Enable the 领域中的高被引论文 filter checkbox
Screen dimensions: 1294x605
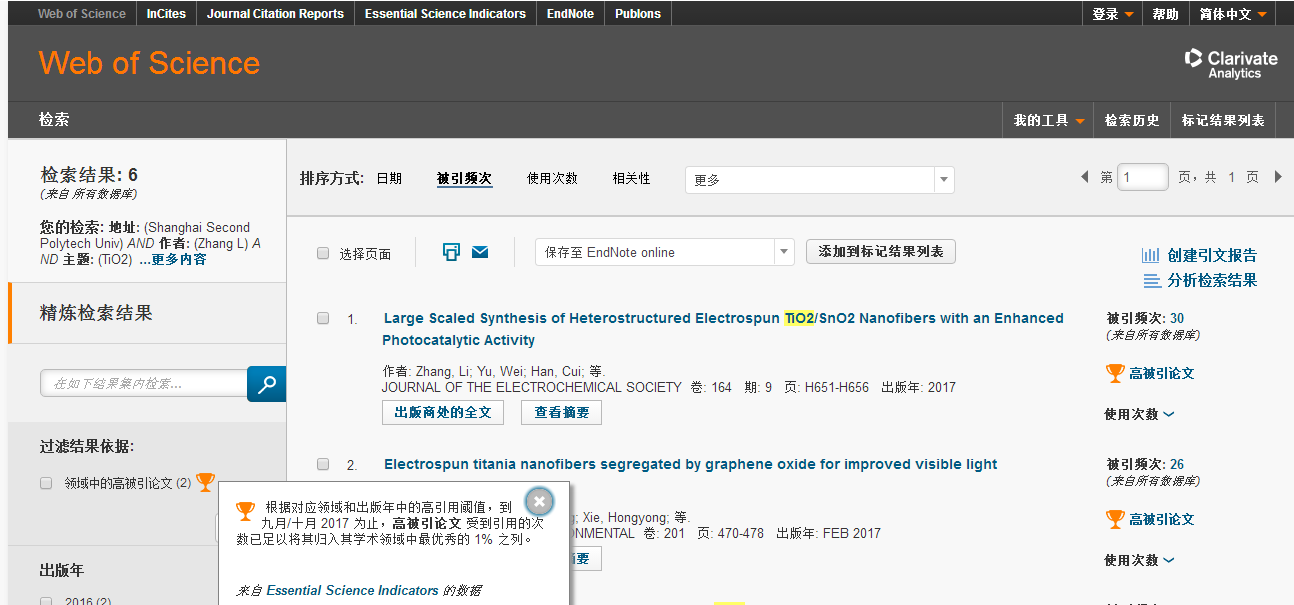46,483
